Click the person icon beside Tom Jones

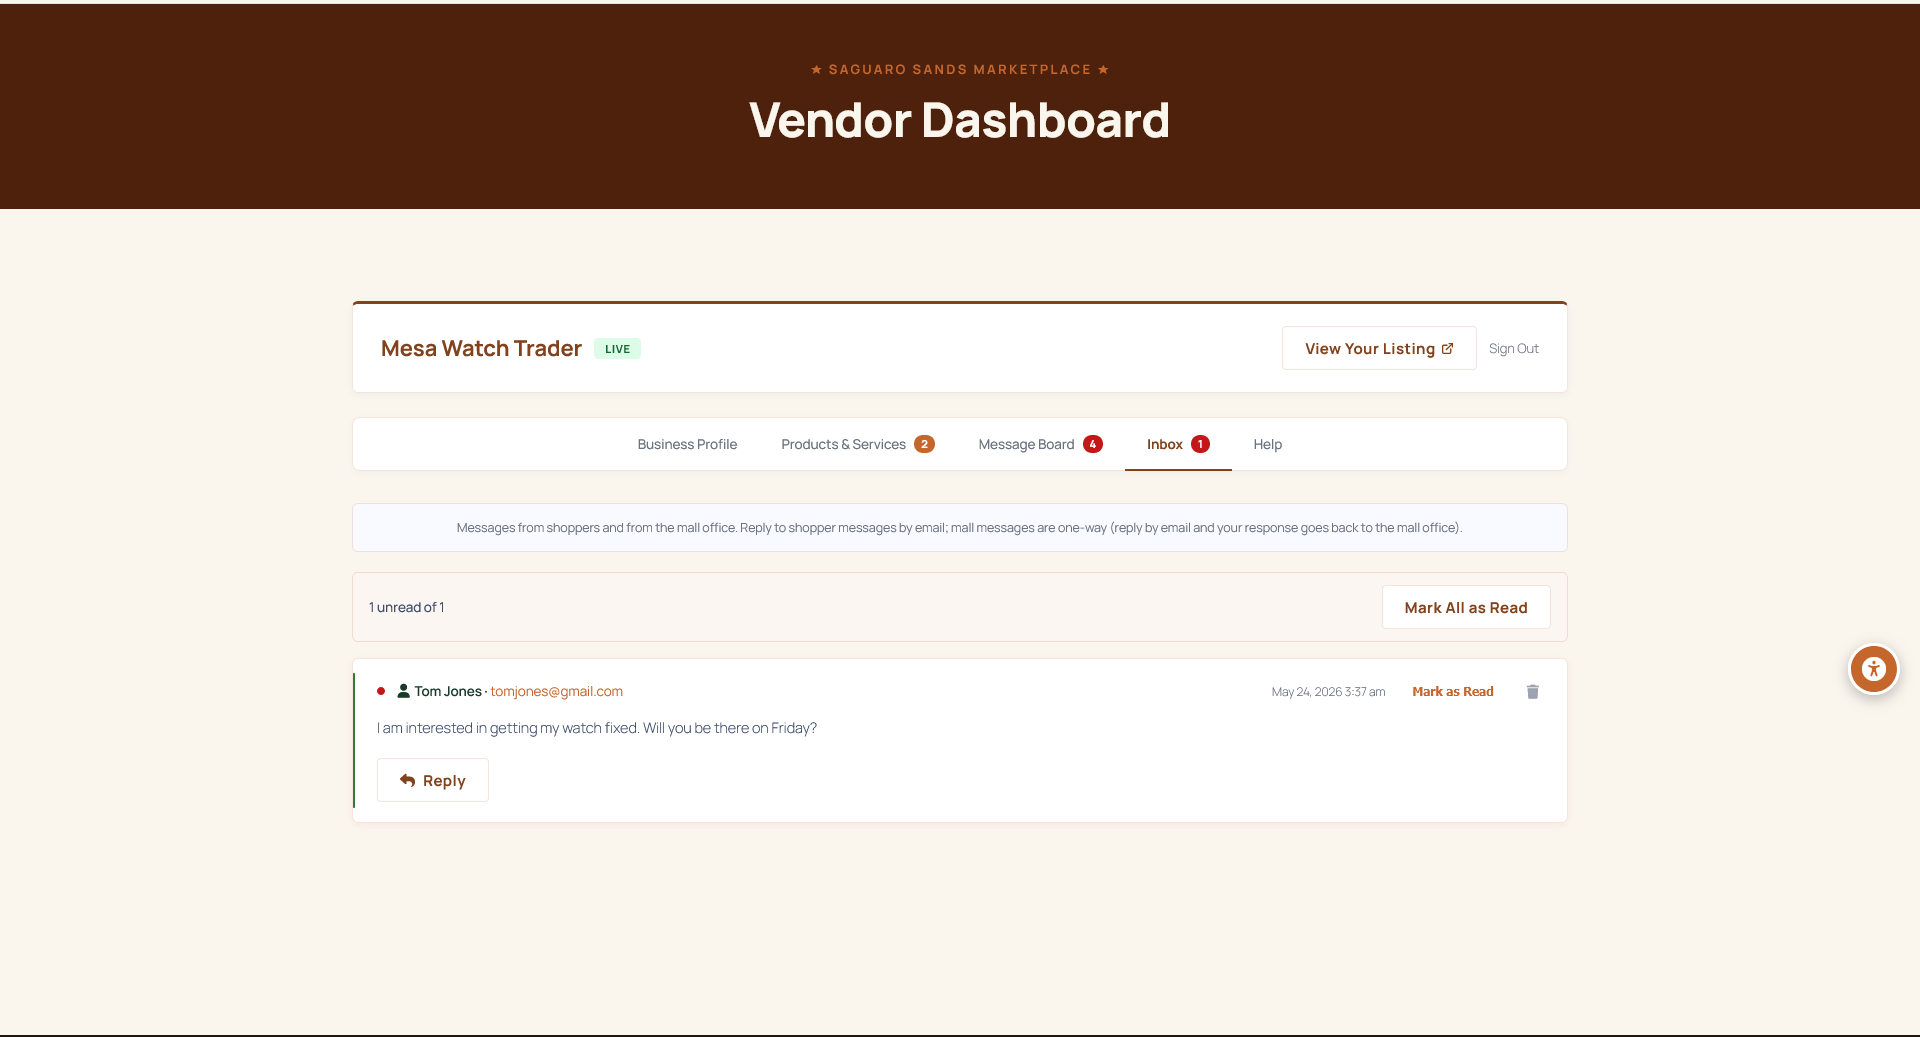pyautogui.click(x=403, y=691)
